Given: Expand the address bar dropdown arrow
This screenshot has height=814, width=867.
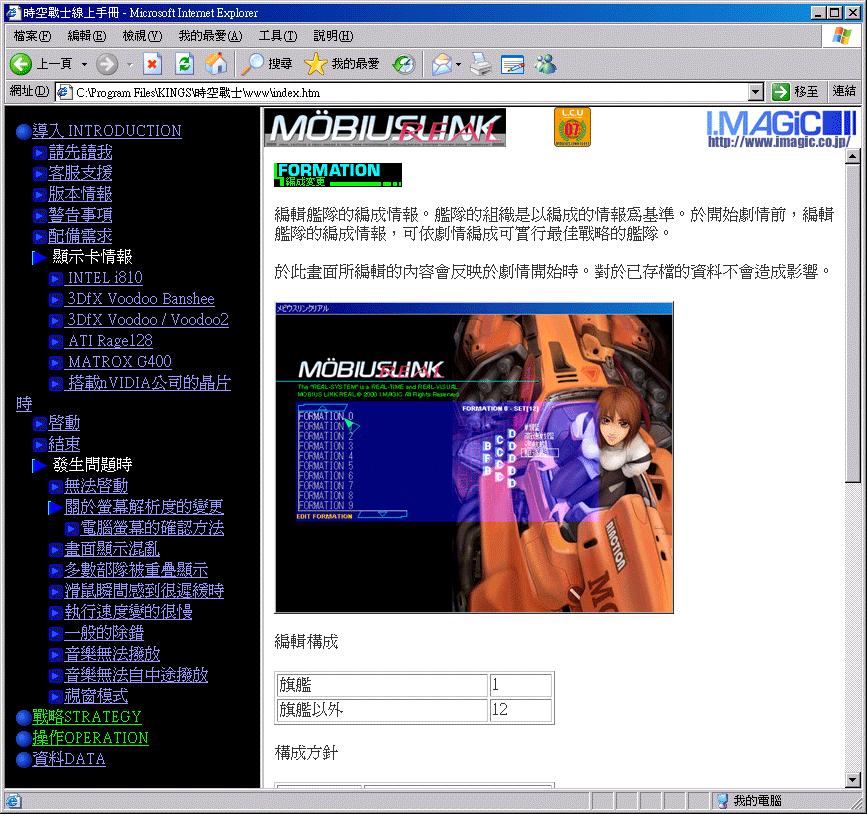Looking at the screenshot, I should 756,92.
